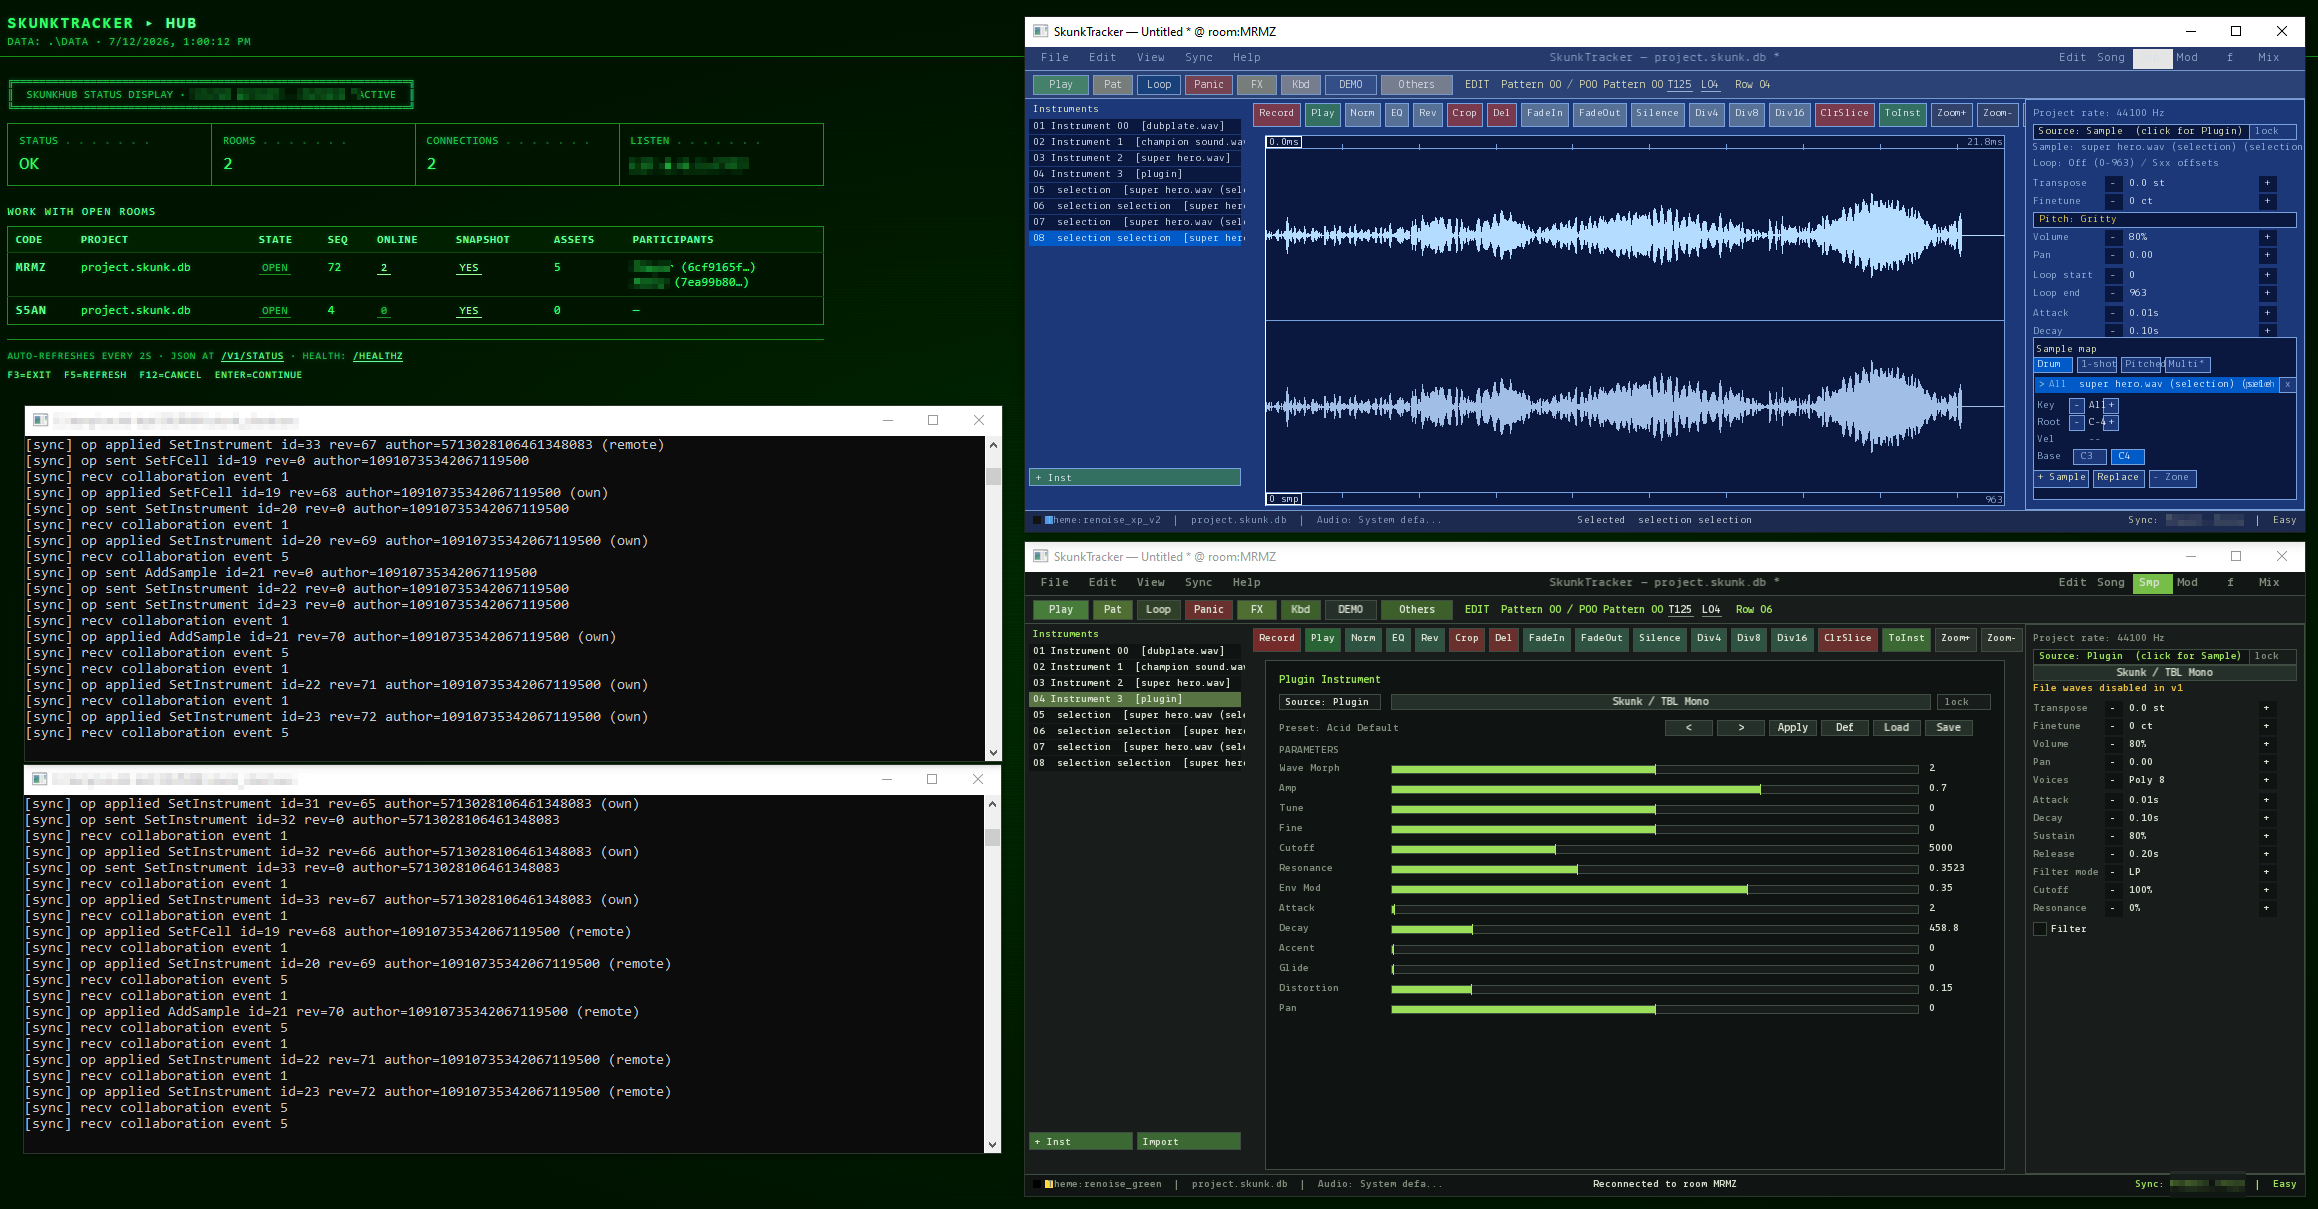Decrease Volume with minus in blue tracker
Screen dimensions: 2318x1209
(x=2113, y=237)
